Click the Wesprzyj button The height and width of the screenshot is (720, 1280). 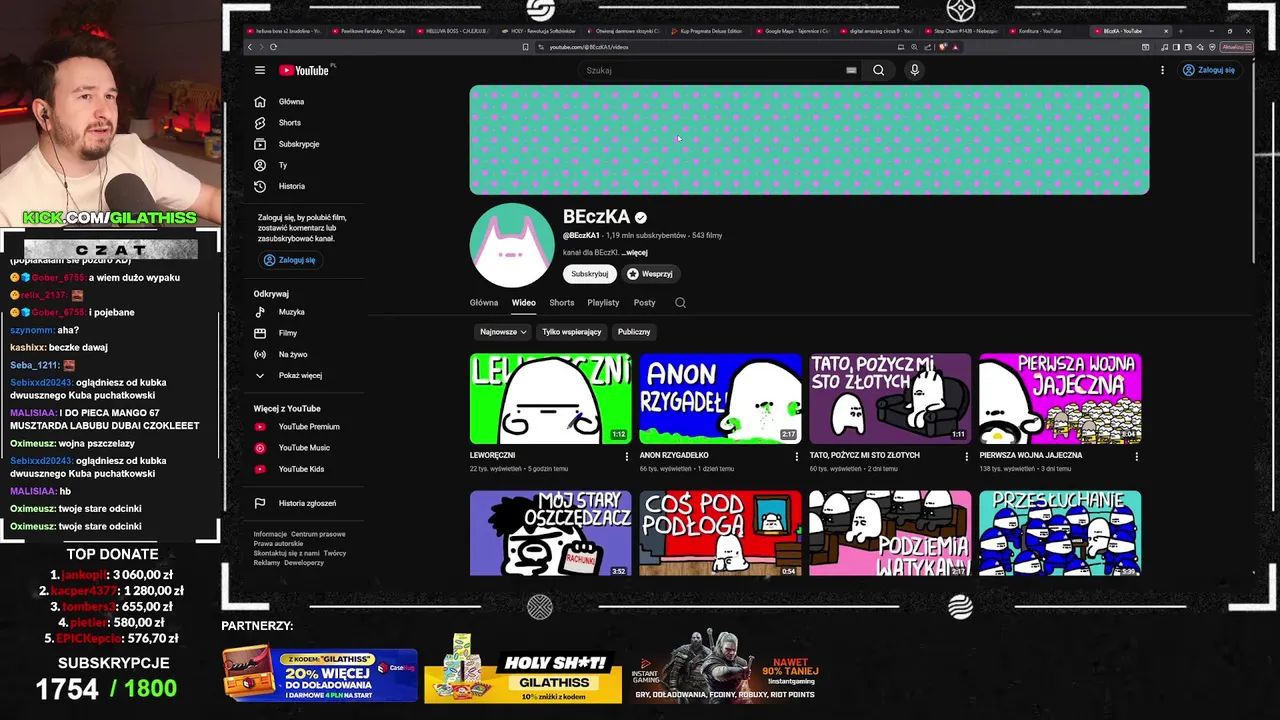tap(650, 274)
